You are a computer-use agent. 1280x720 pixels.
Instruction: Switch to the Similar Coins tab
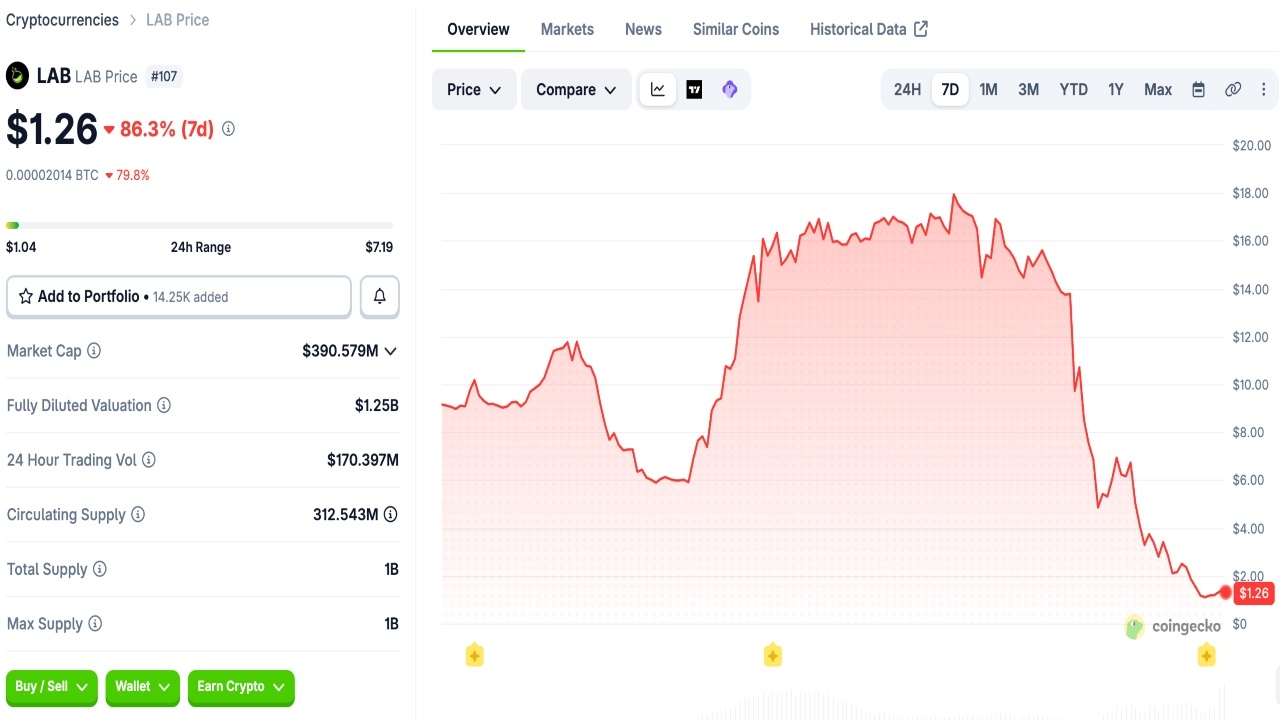pyautogui.click(x=736, y=29)
